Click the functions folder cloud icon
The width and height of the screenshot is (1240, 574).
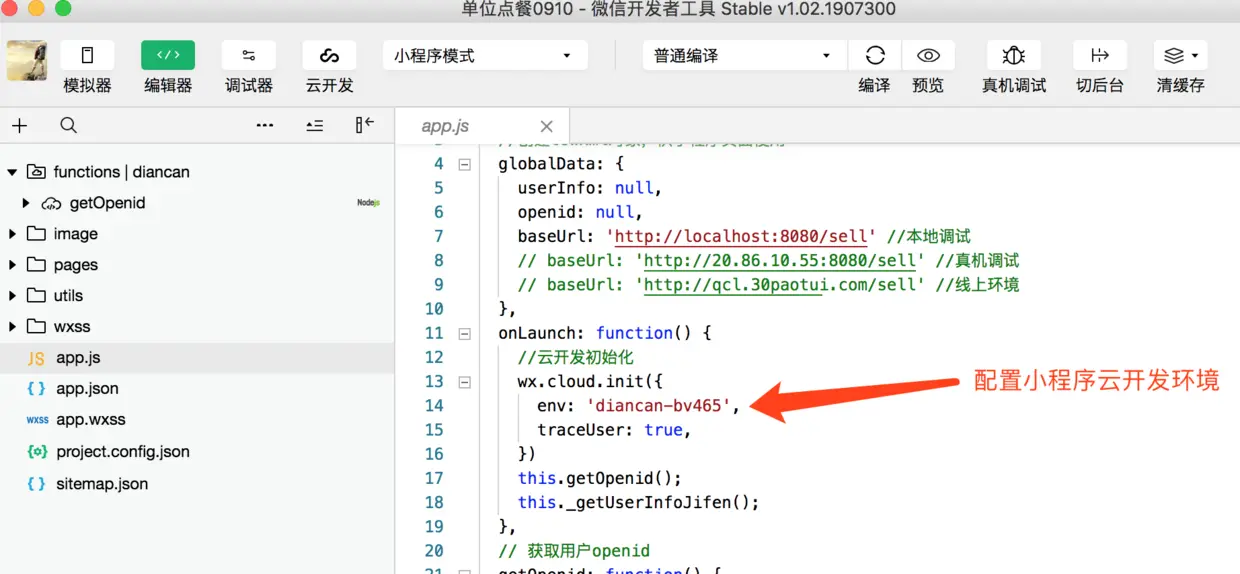[x=36, y=172]
